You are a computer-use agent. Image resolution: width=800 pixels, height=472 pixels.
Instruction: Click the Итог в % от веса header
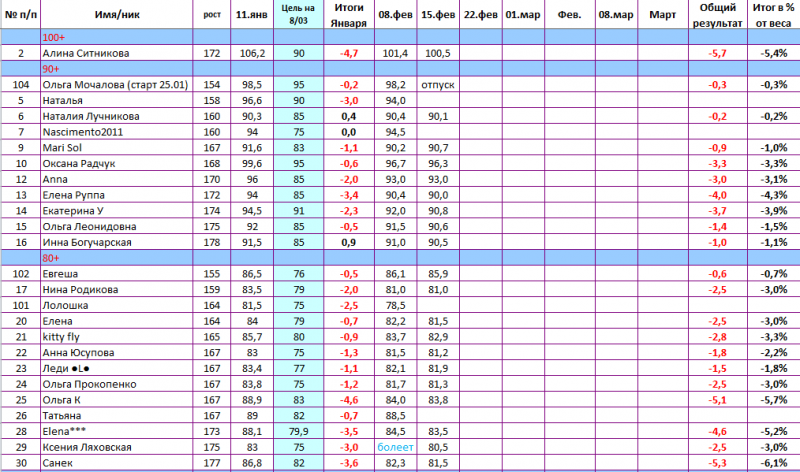tap(770, 16)
